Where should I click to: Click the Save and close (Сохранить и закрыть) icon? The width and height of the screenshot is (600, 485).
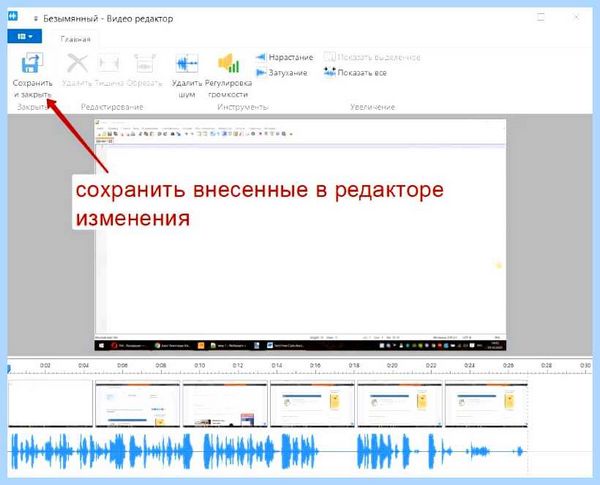31,63
